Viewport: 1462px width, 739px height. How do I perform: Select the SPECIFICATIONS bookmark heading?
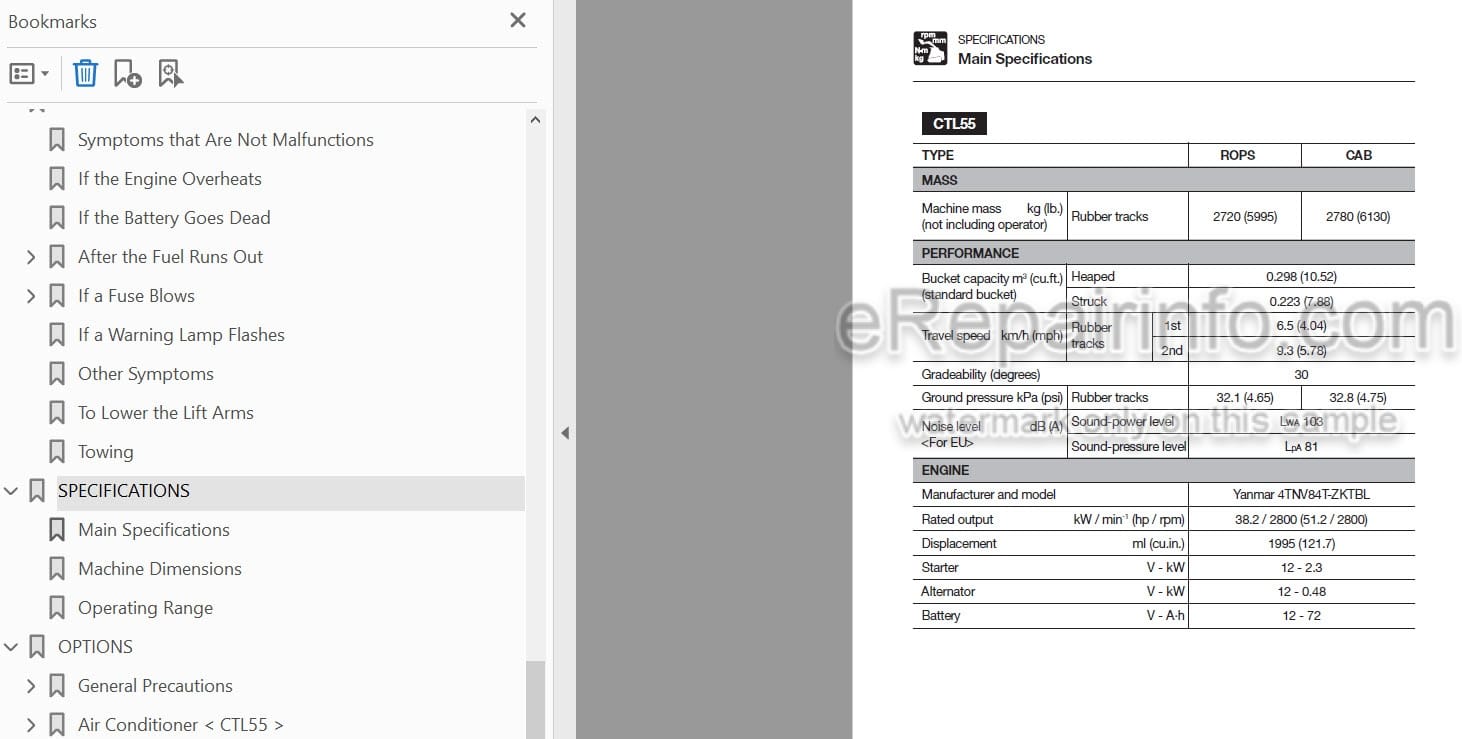point(124,491)
